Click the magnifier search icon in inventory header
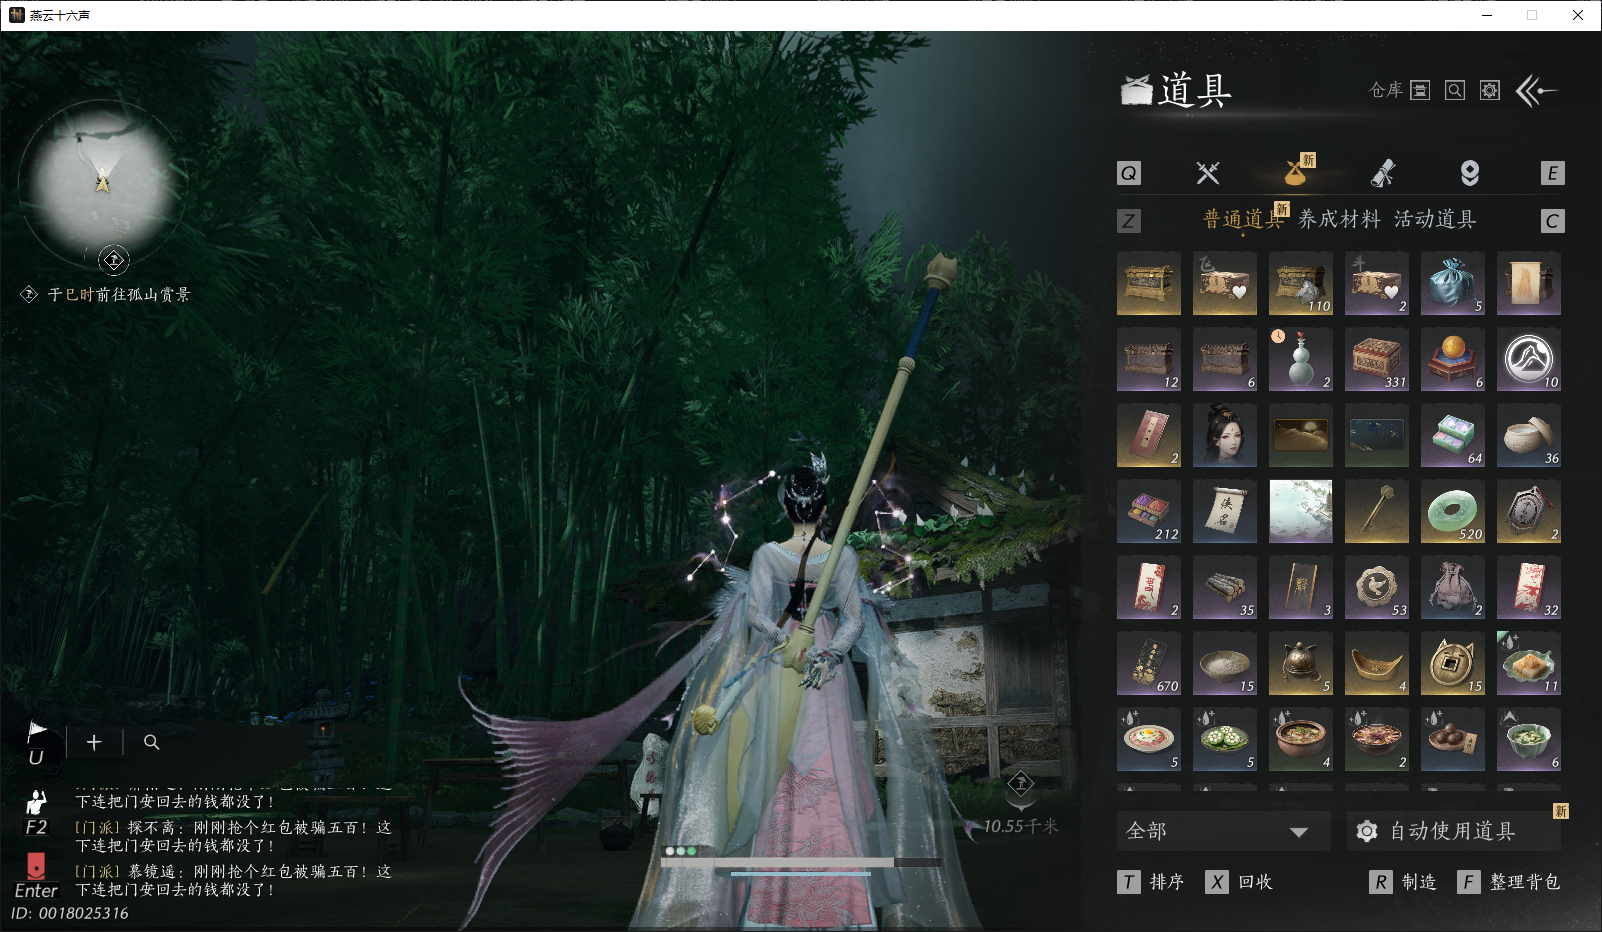 tap(1455, 90)
